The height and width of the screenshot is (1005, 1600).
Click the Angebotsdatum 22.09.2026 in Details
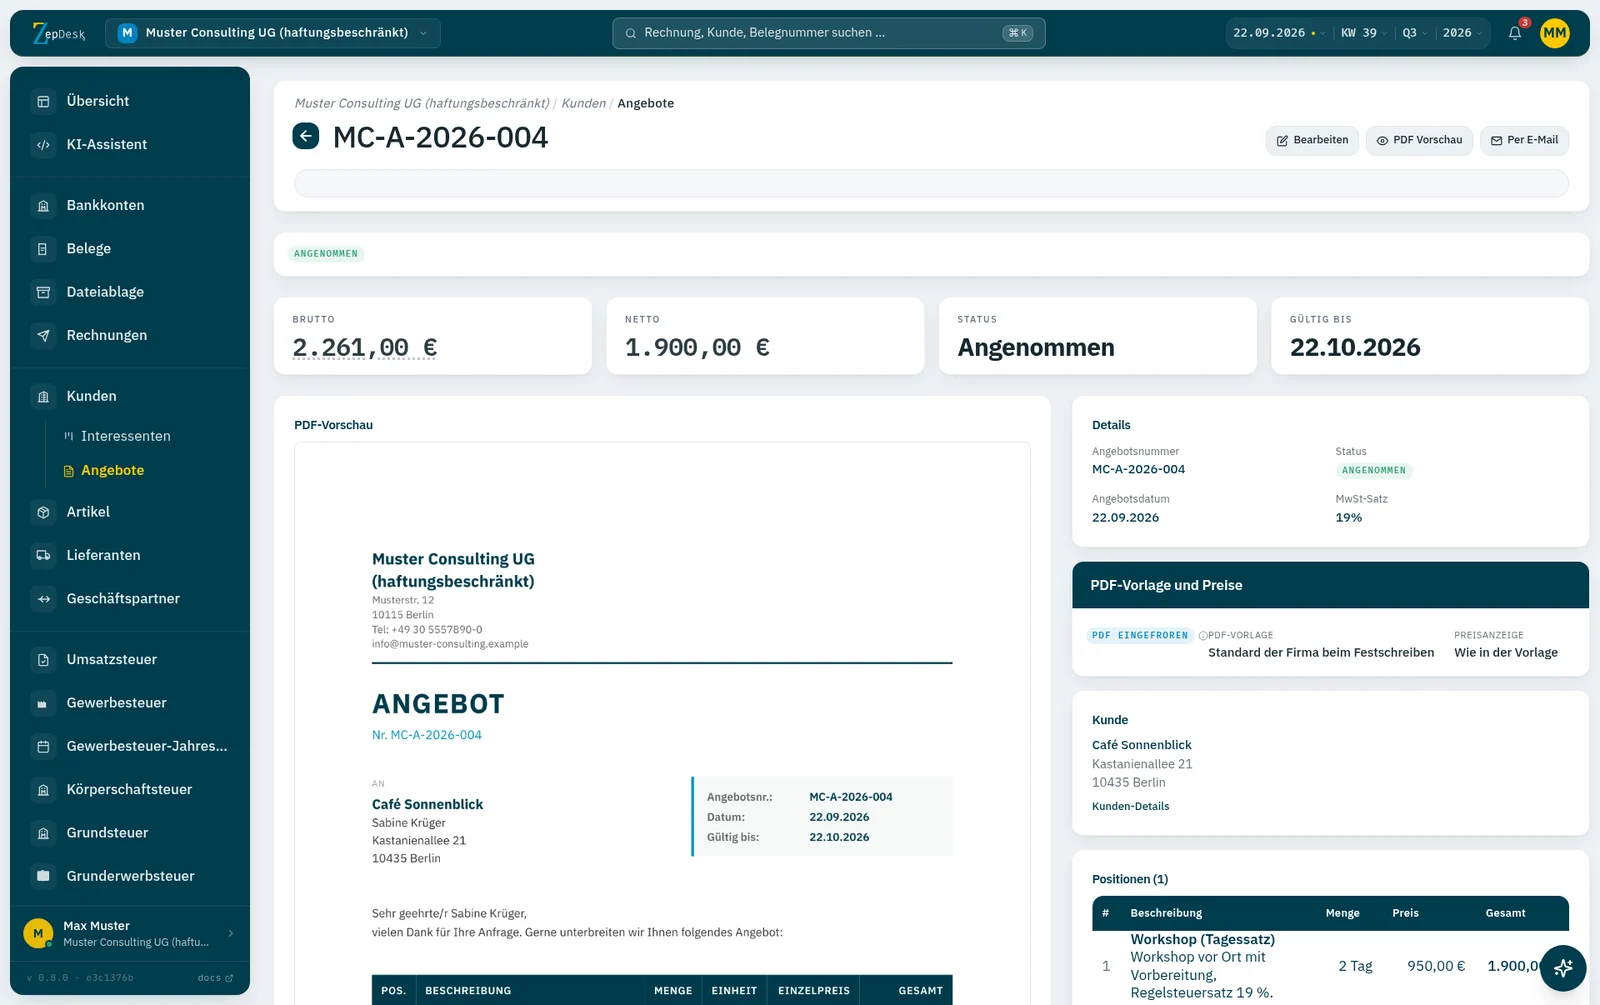click(x=1125, y=518)
